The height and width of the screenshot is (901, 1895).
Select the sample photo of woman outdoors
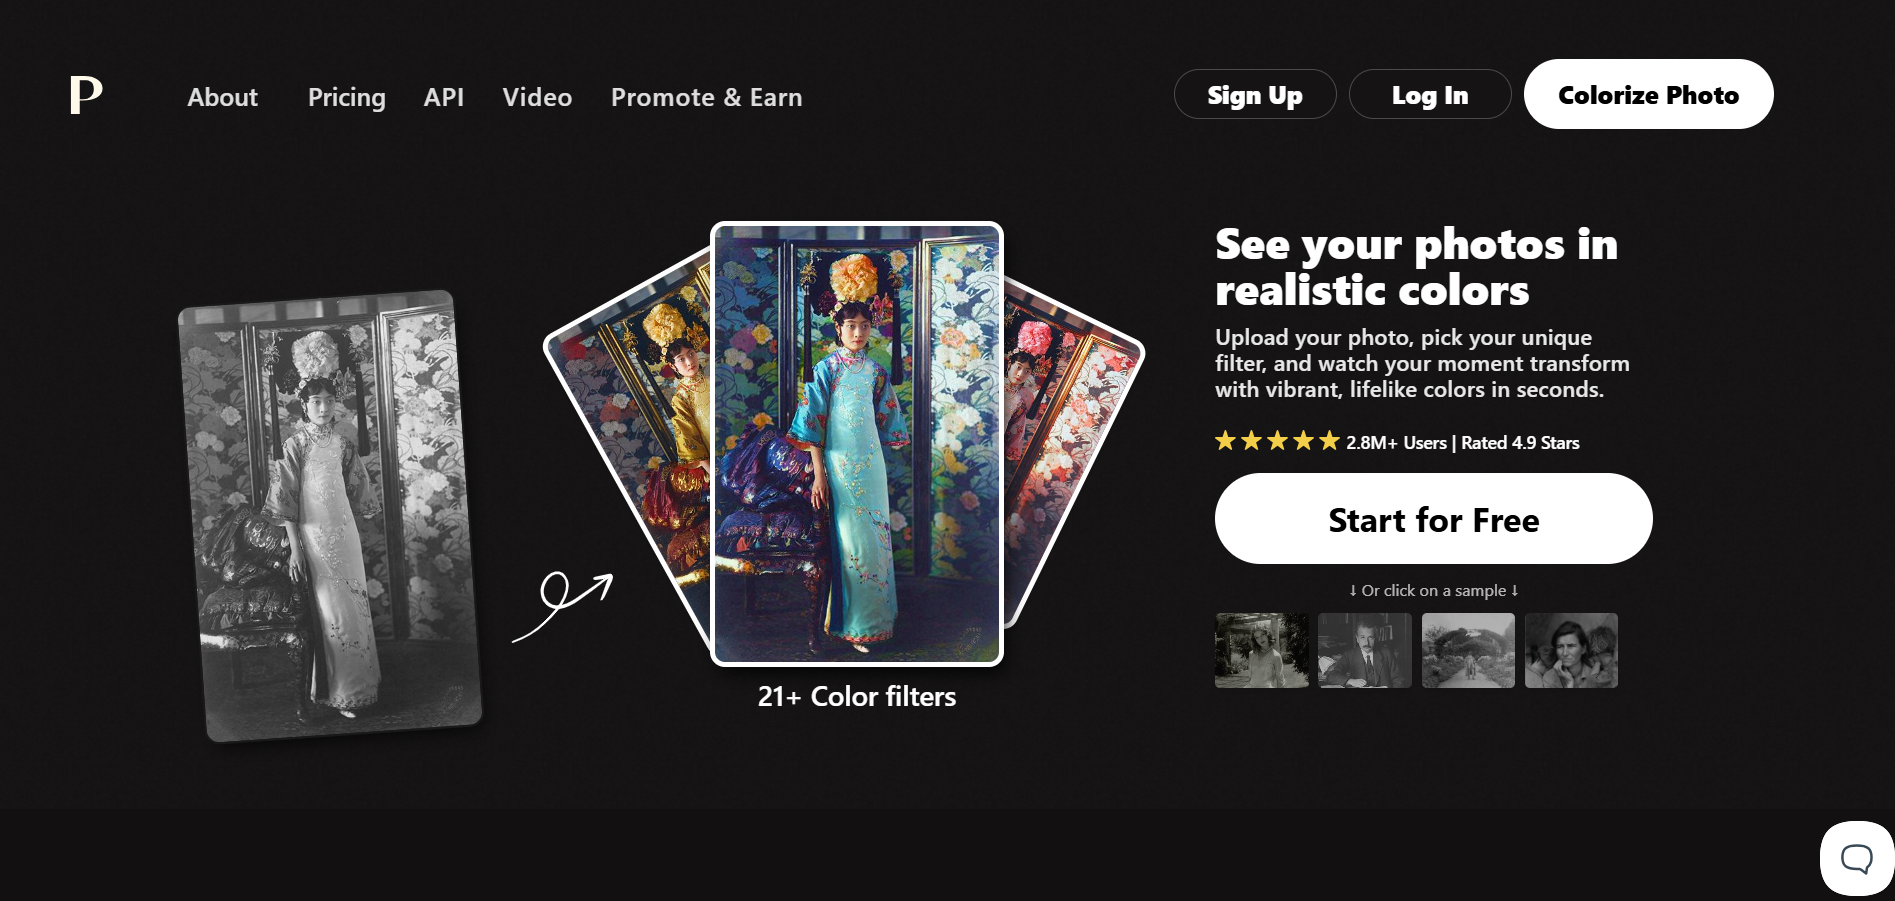tap(1261, 650)
